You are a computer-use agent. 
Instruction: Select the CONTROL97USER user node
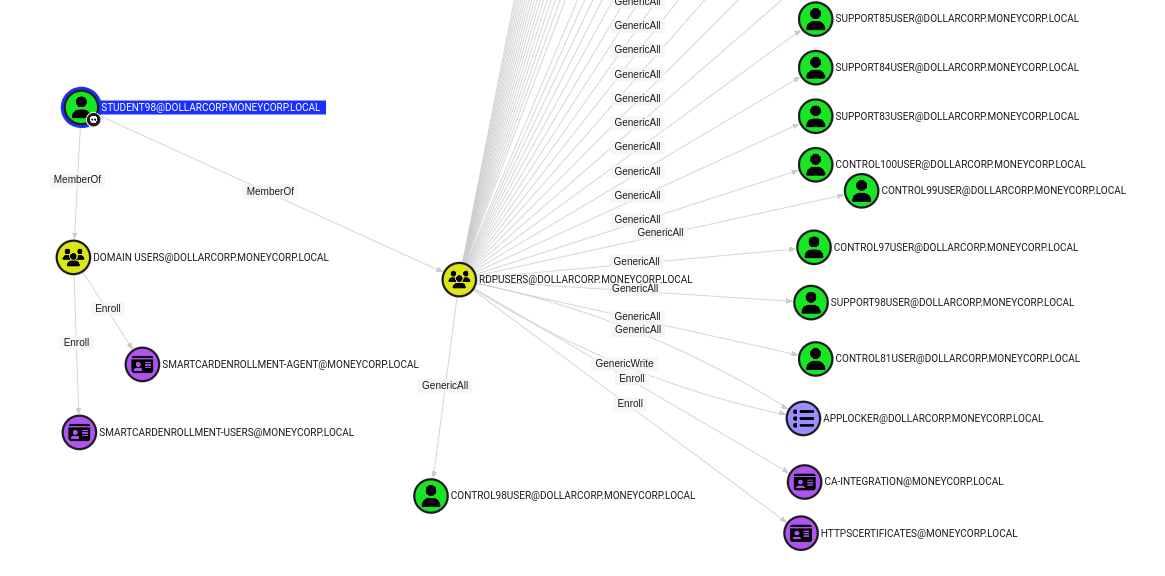coord(814,248)
